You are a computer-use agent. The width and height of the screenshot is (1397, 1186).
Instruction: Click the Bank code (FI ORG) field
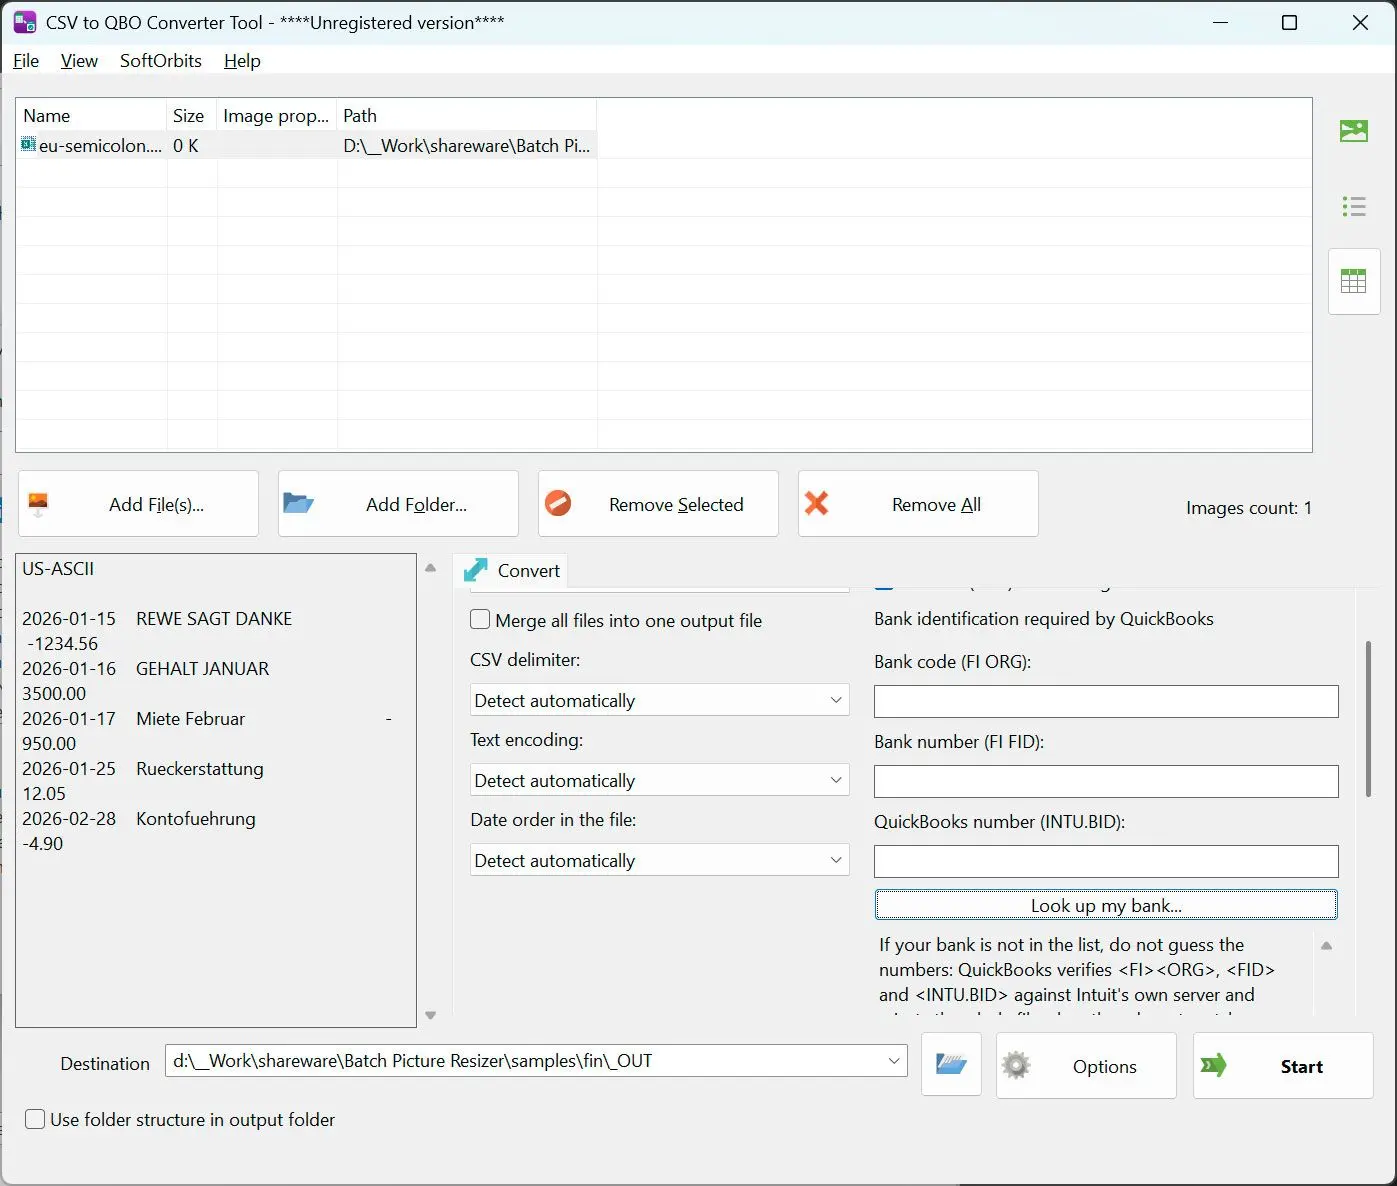pyautogui.click(x=1106, y=701)
